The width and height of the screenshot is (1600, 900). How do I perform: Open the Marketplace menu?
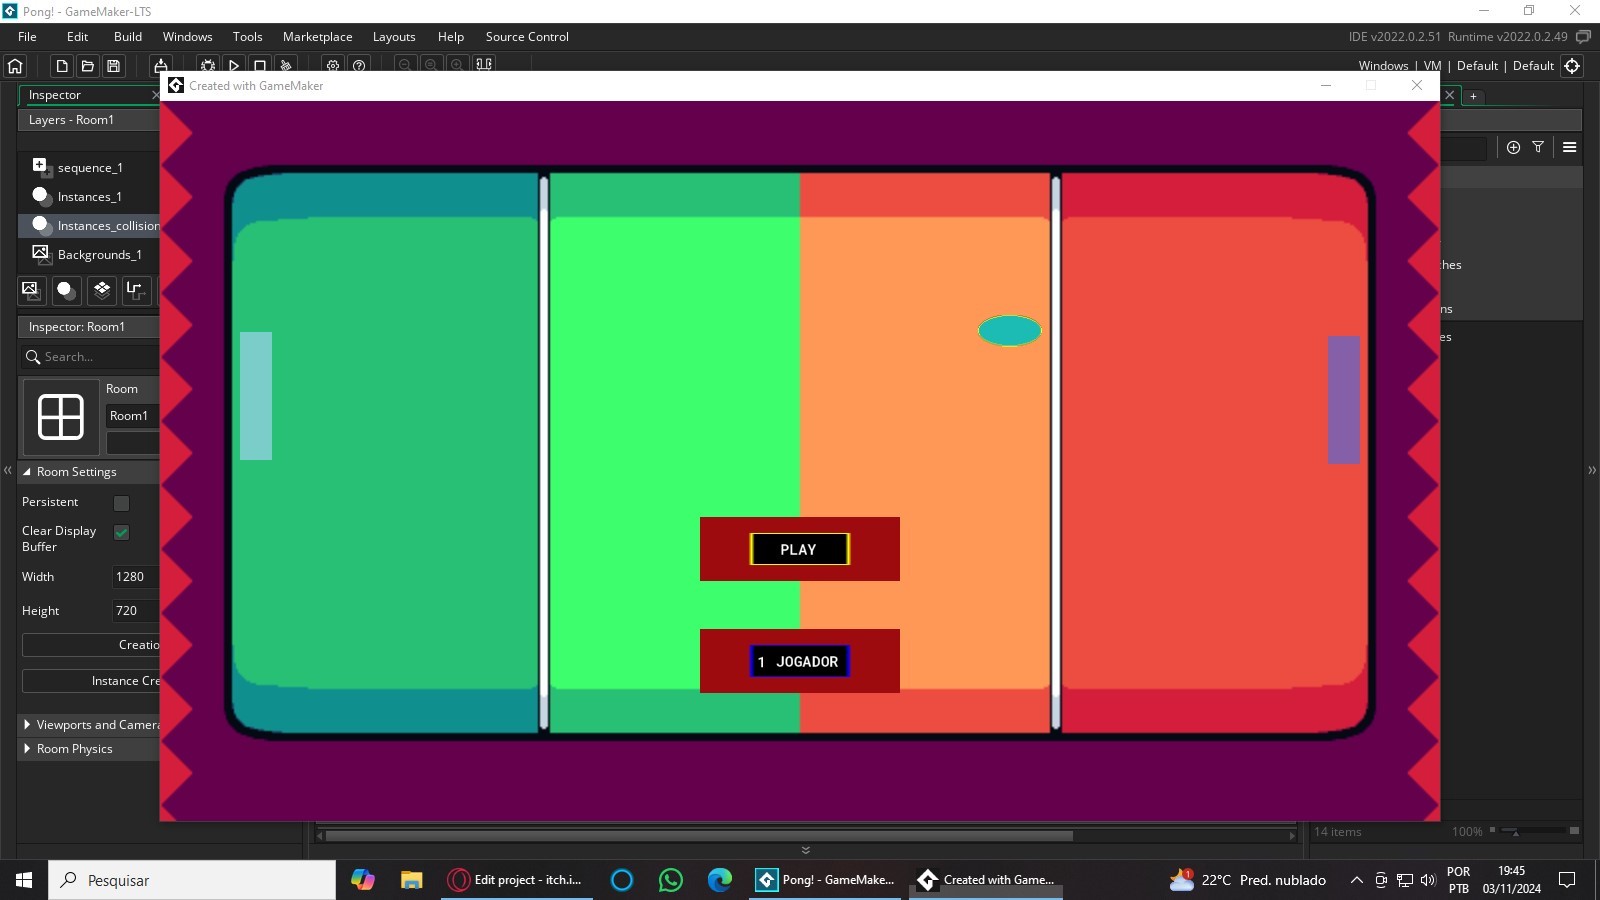(x=317, y=37)
